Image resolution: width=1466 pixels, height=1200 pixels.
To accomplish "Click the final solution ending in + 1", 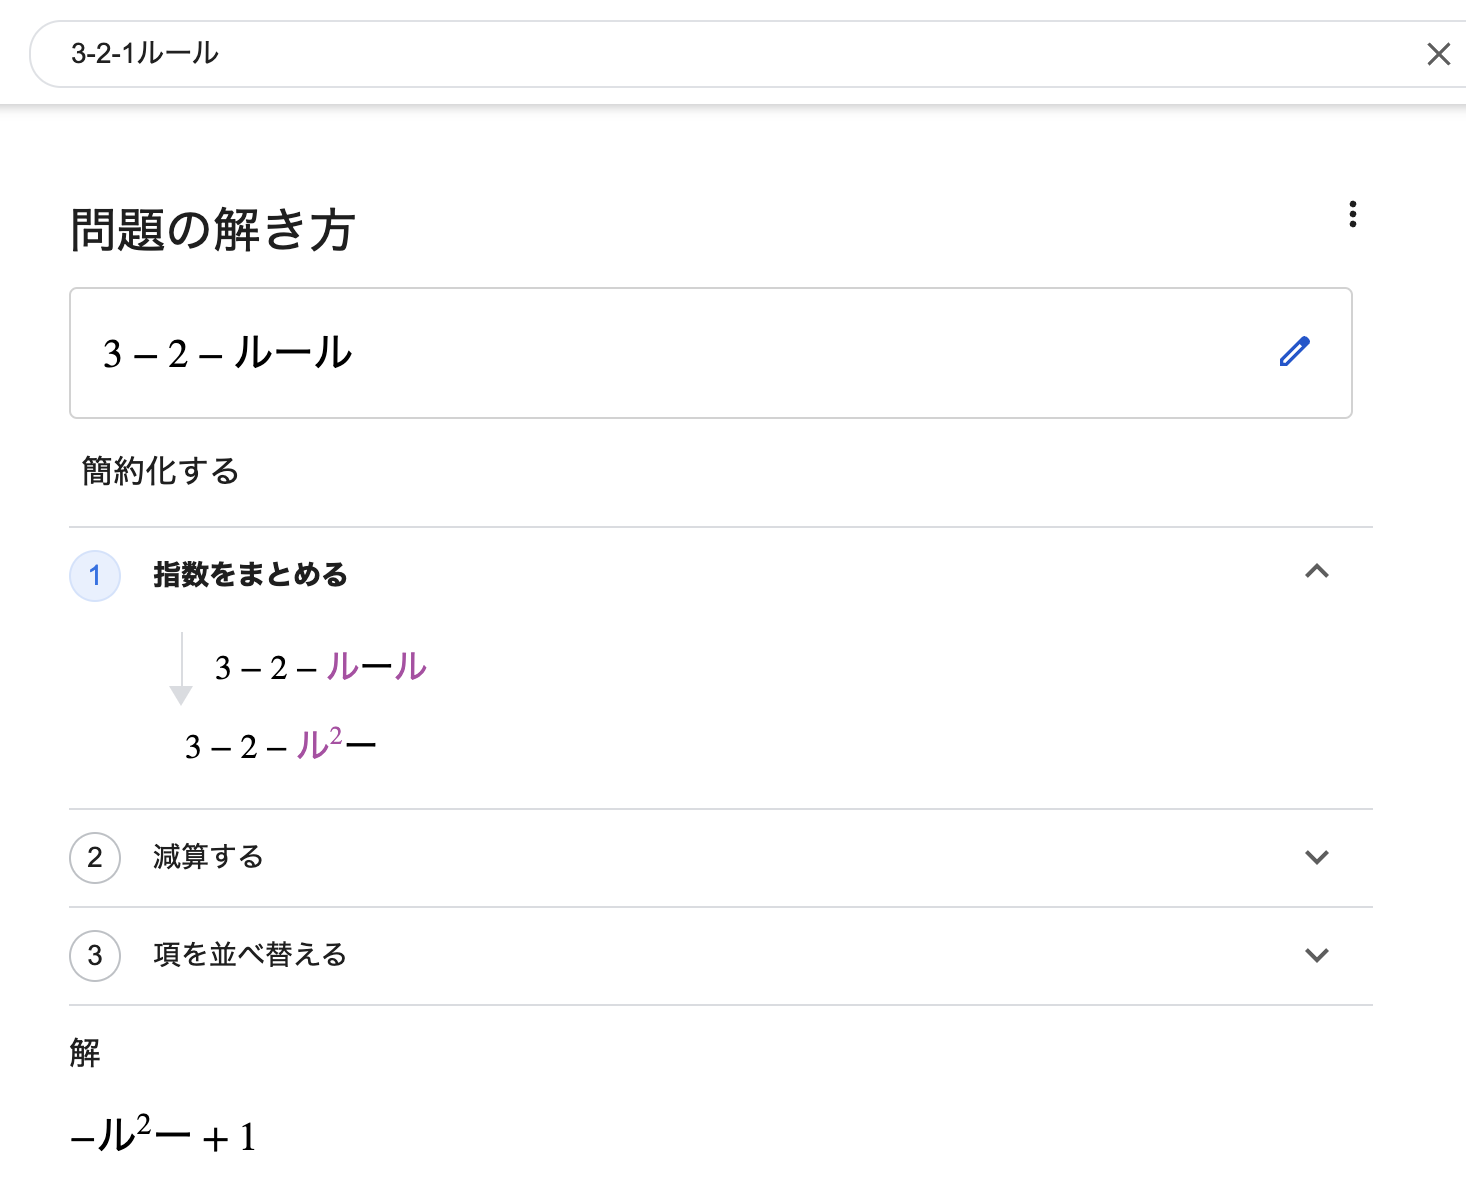I will click(x=163, y=1137).
